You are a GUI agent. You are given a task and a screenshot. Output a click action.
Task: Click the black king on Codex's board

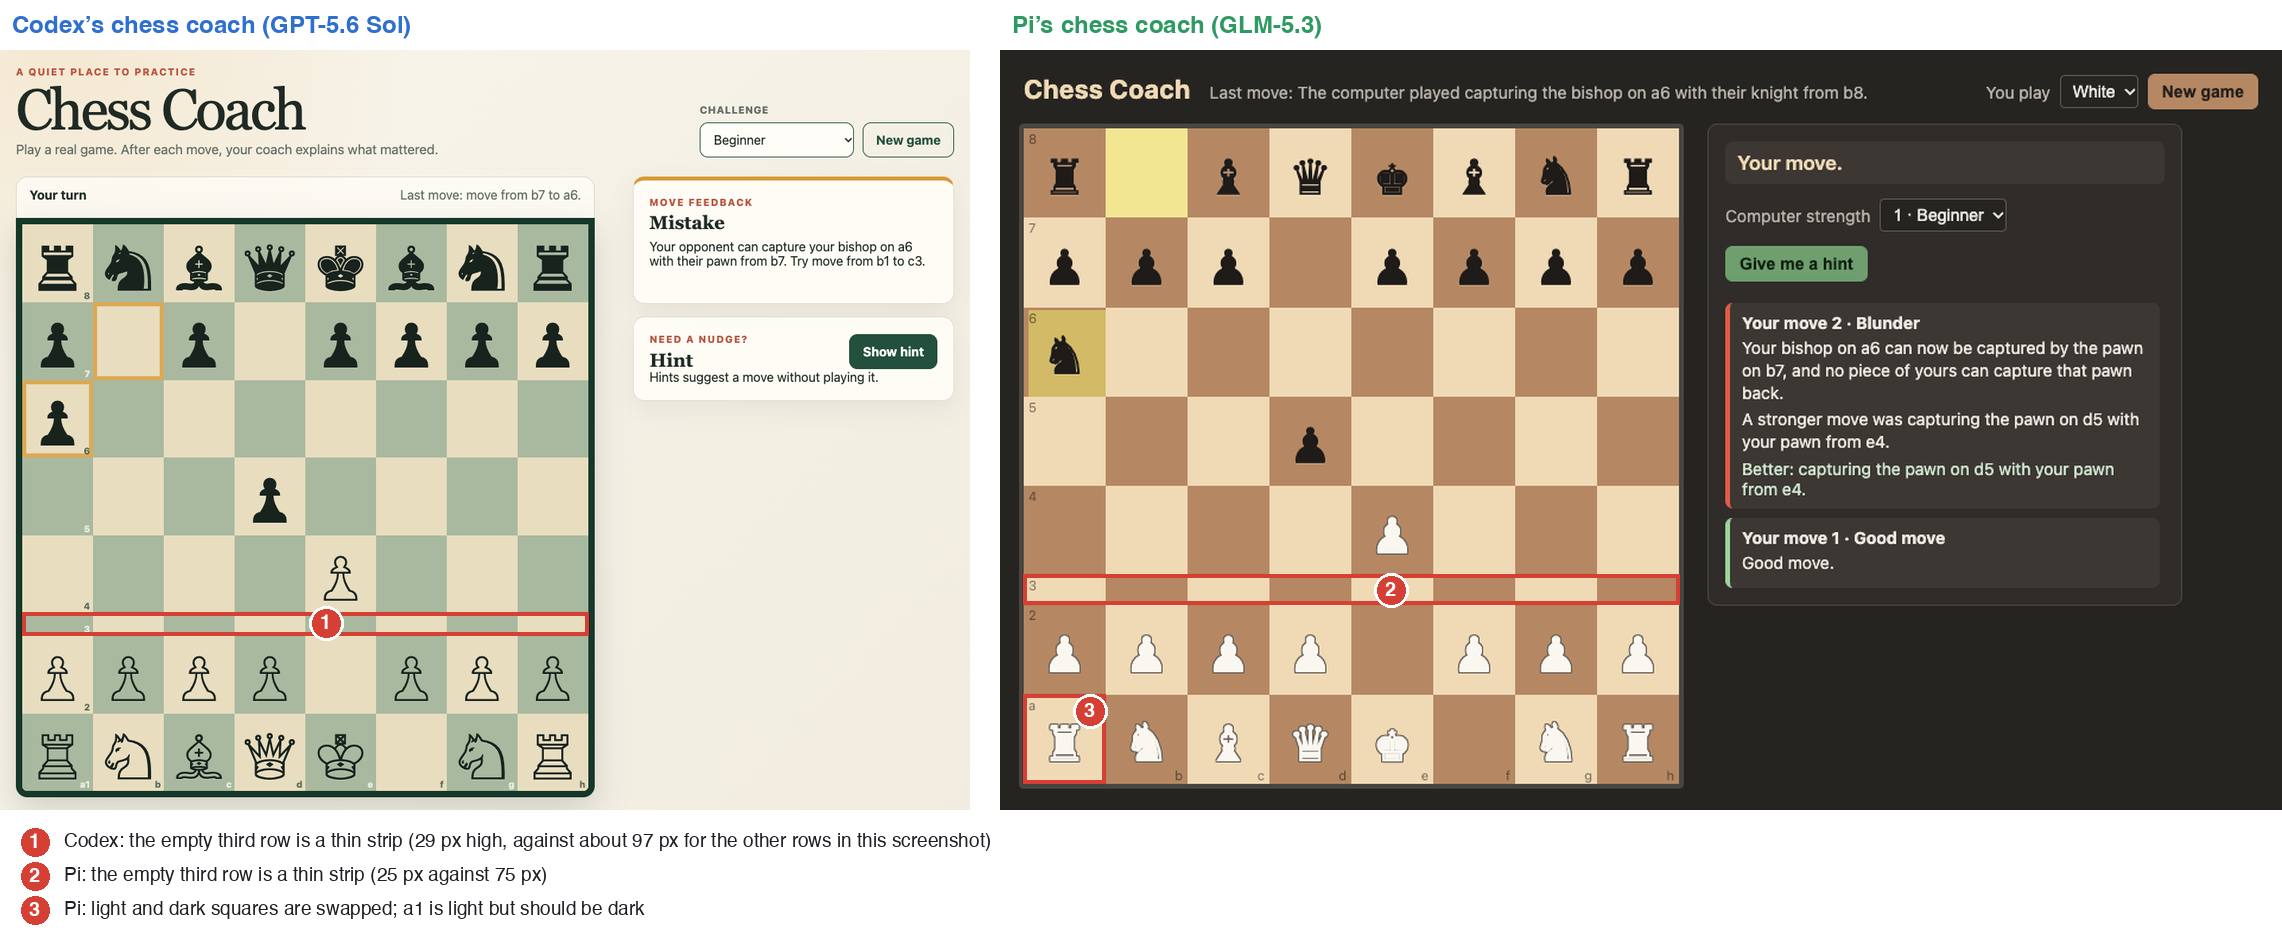click(x=340, y=267)
